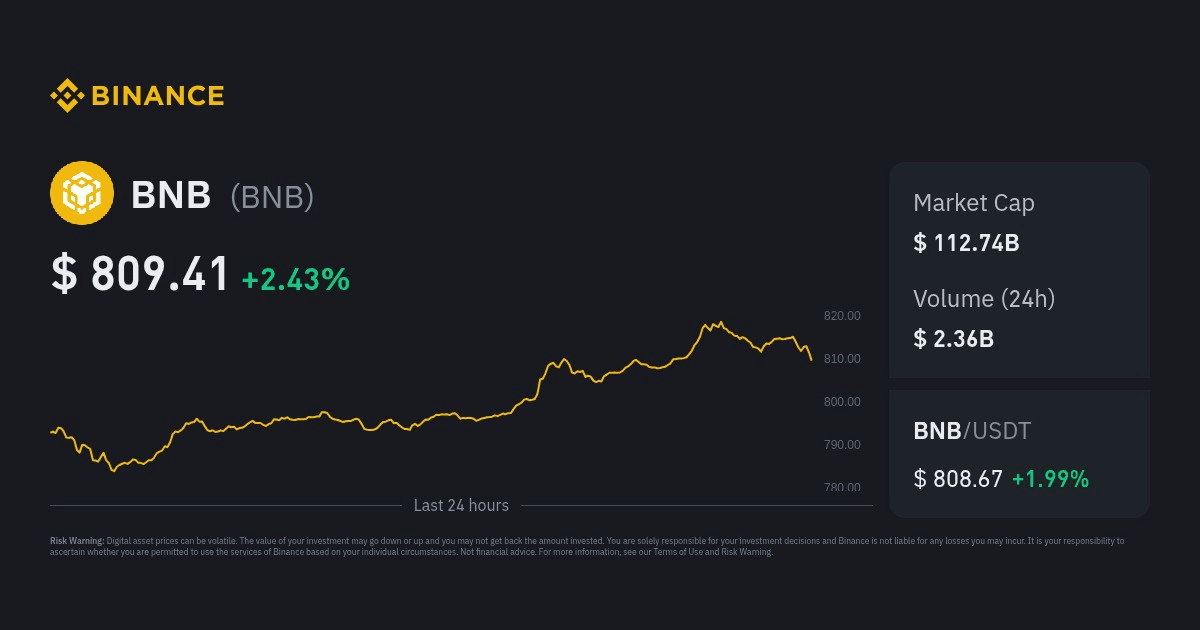Click the Binance diamond logo icon
The image size is (1200, 630).
pos(67,96)
